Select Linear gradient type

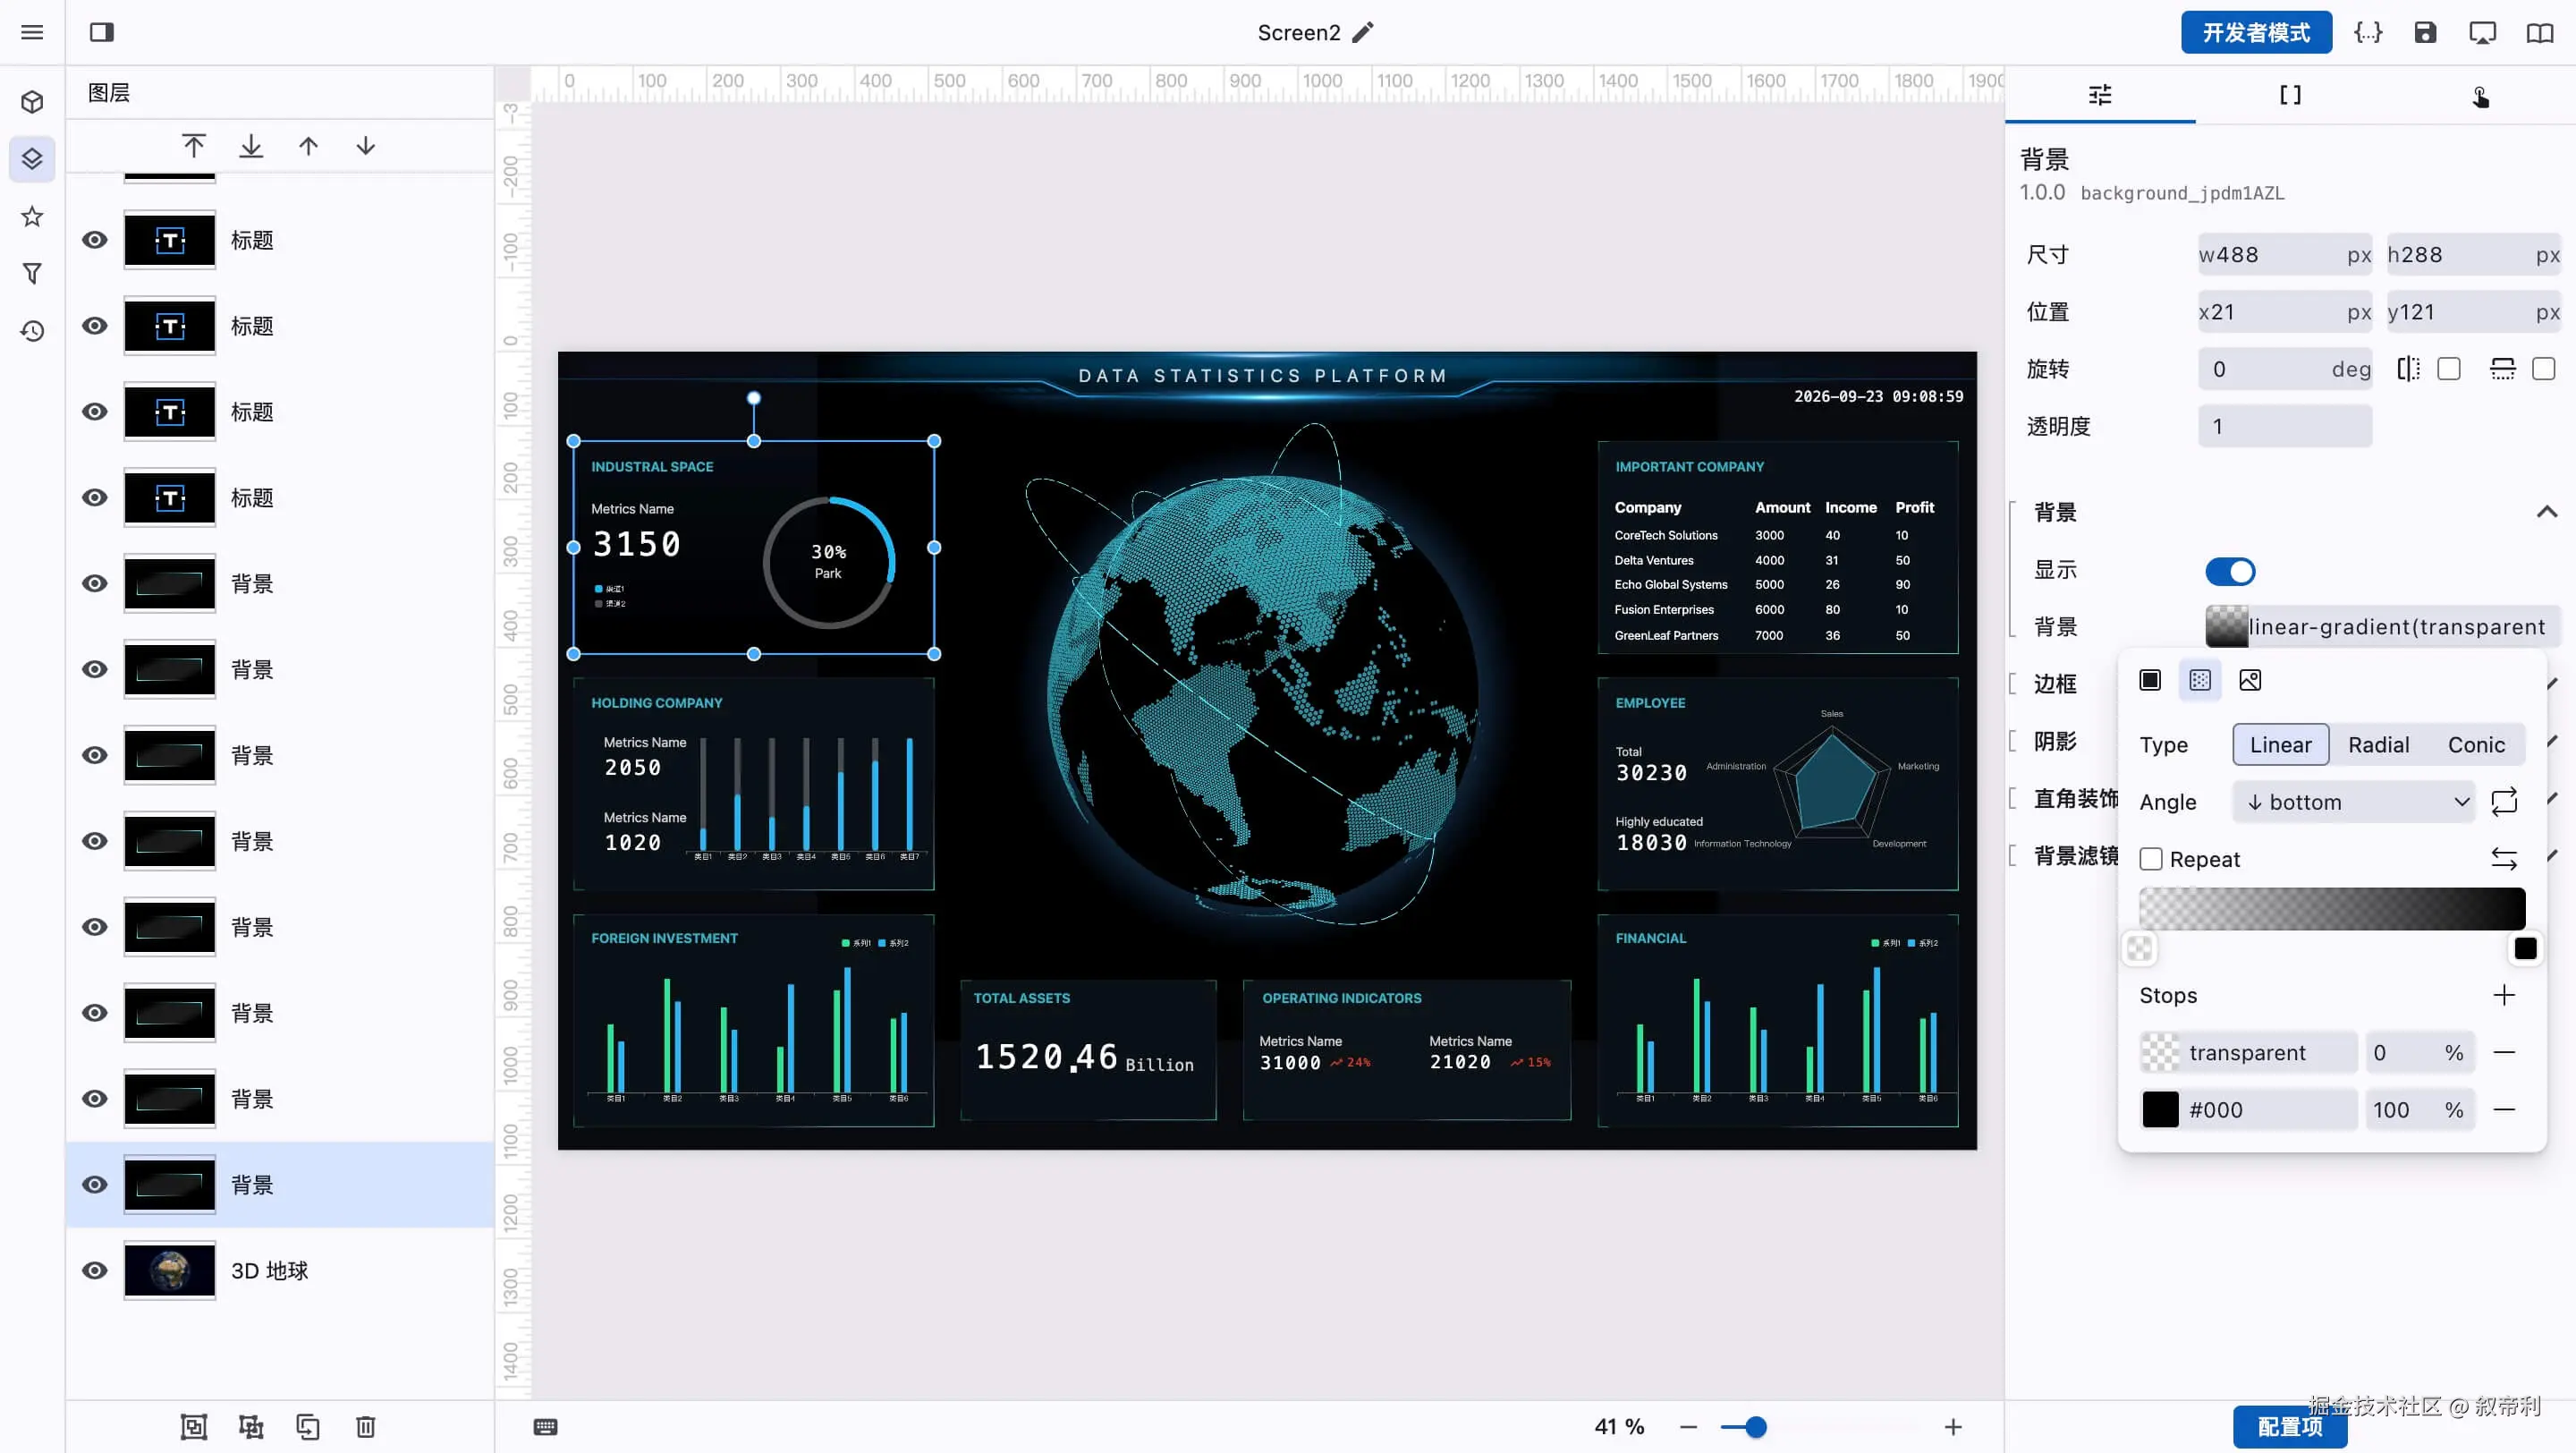[2281, 745]
